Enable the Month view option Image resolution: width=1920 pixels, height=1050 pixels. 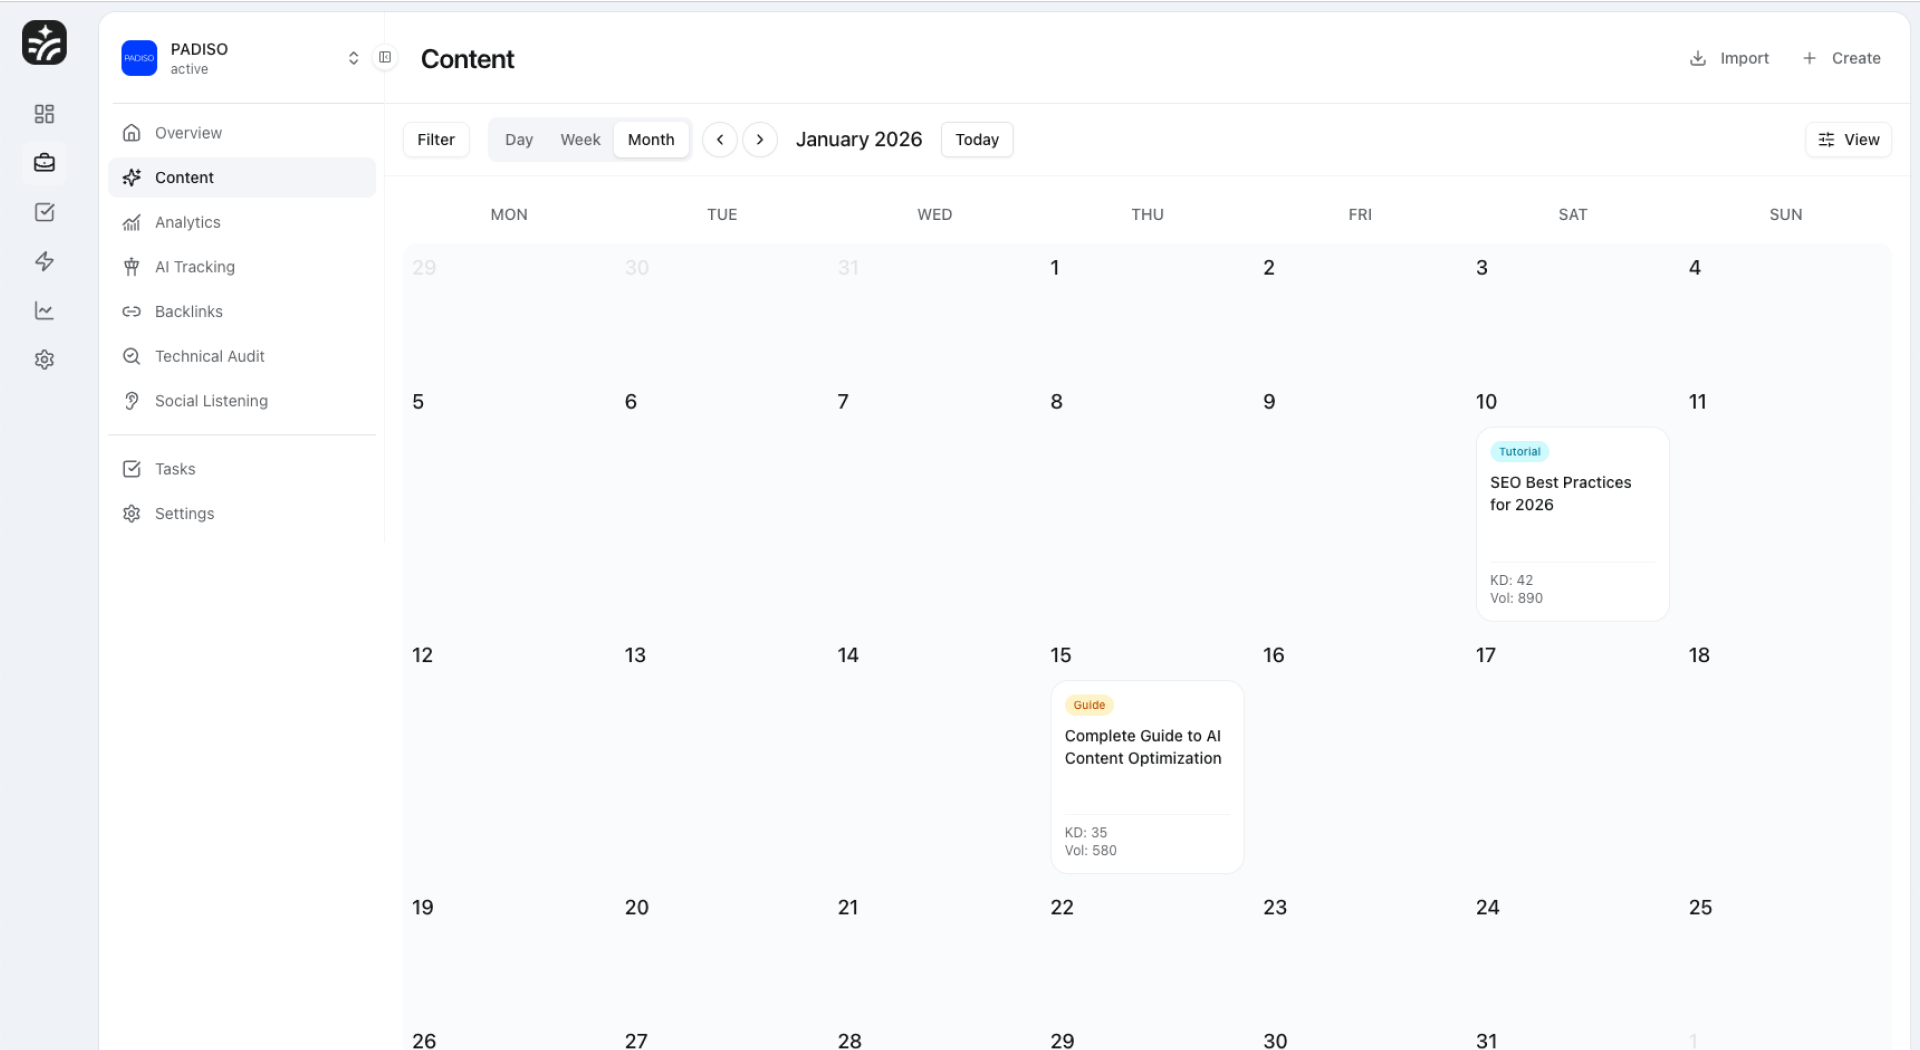pyautogui.click(x=651, y=139)
